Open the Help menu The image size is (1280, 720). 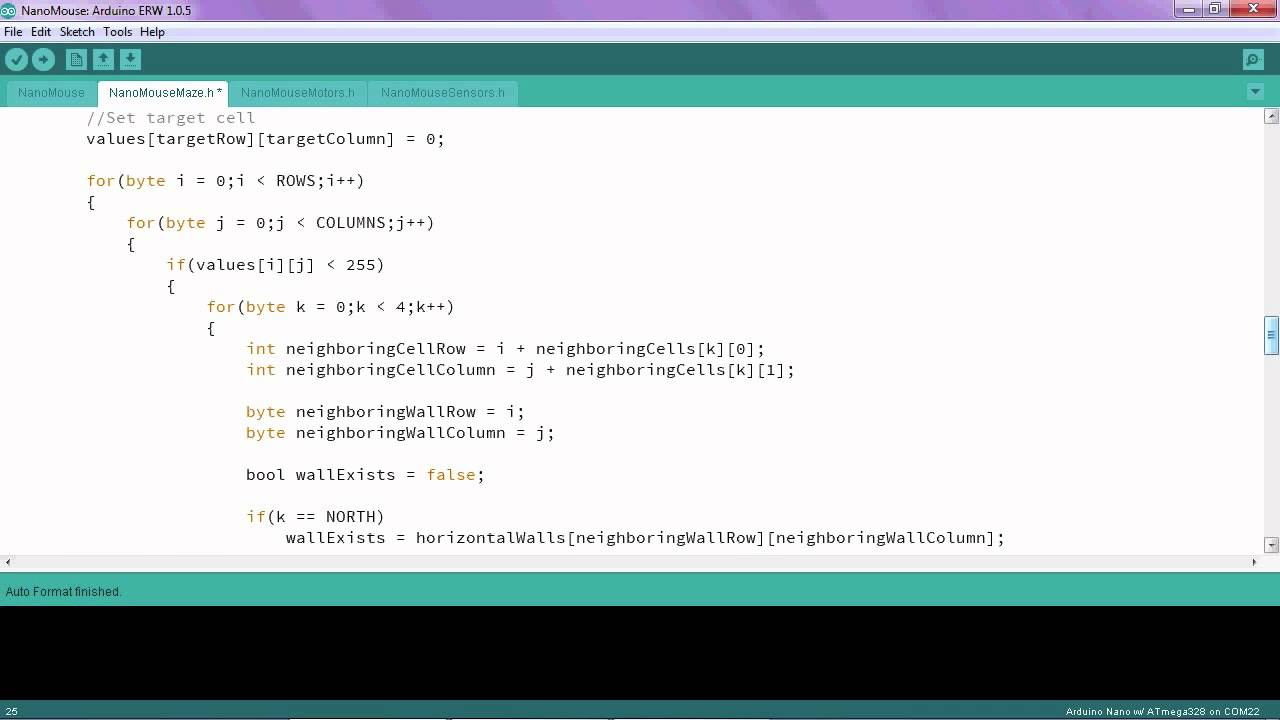click(x=152, y=32)
